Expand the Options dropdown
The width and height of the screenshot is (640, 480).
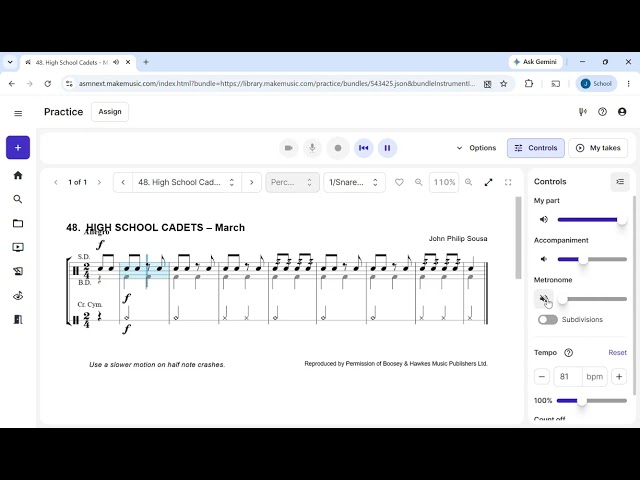click(x=476, y=148)
